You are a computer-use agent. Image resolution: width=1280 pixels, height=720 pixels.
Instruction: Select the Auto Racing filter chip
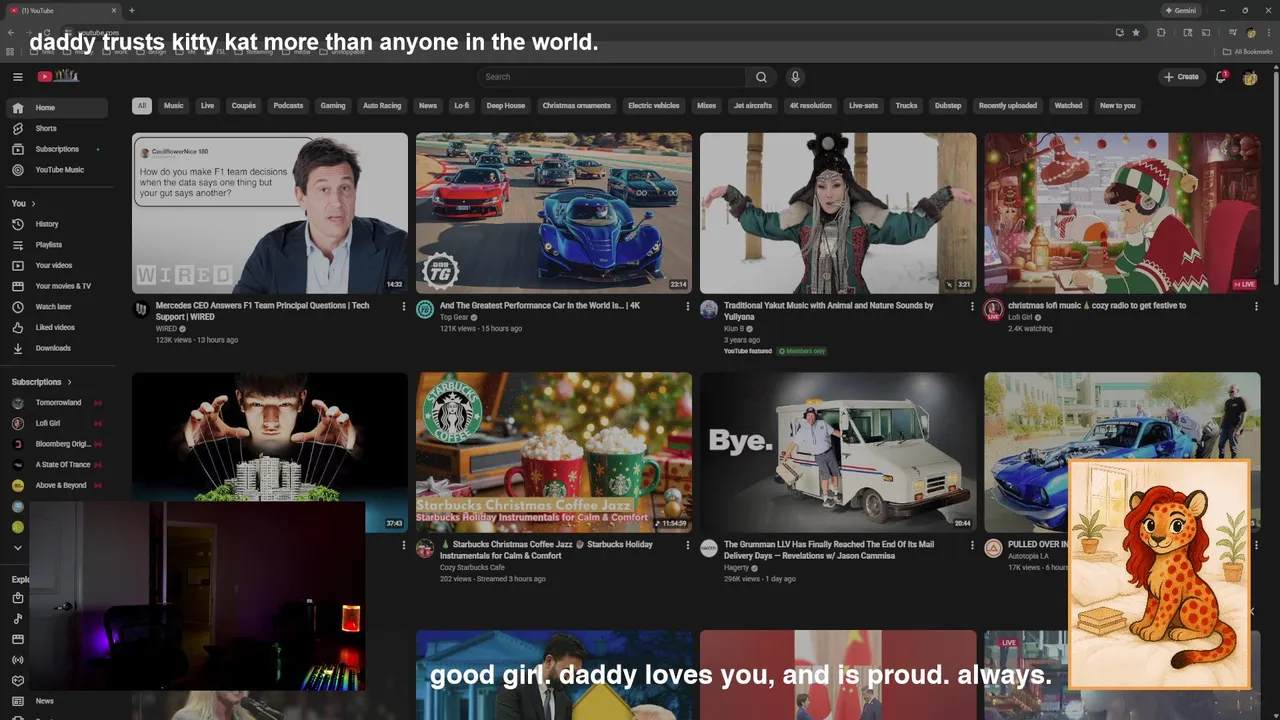(382, 105)
